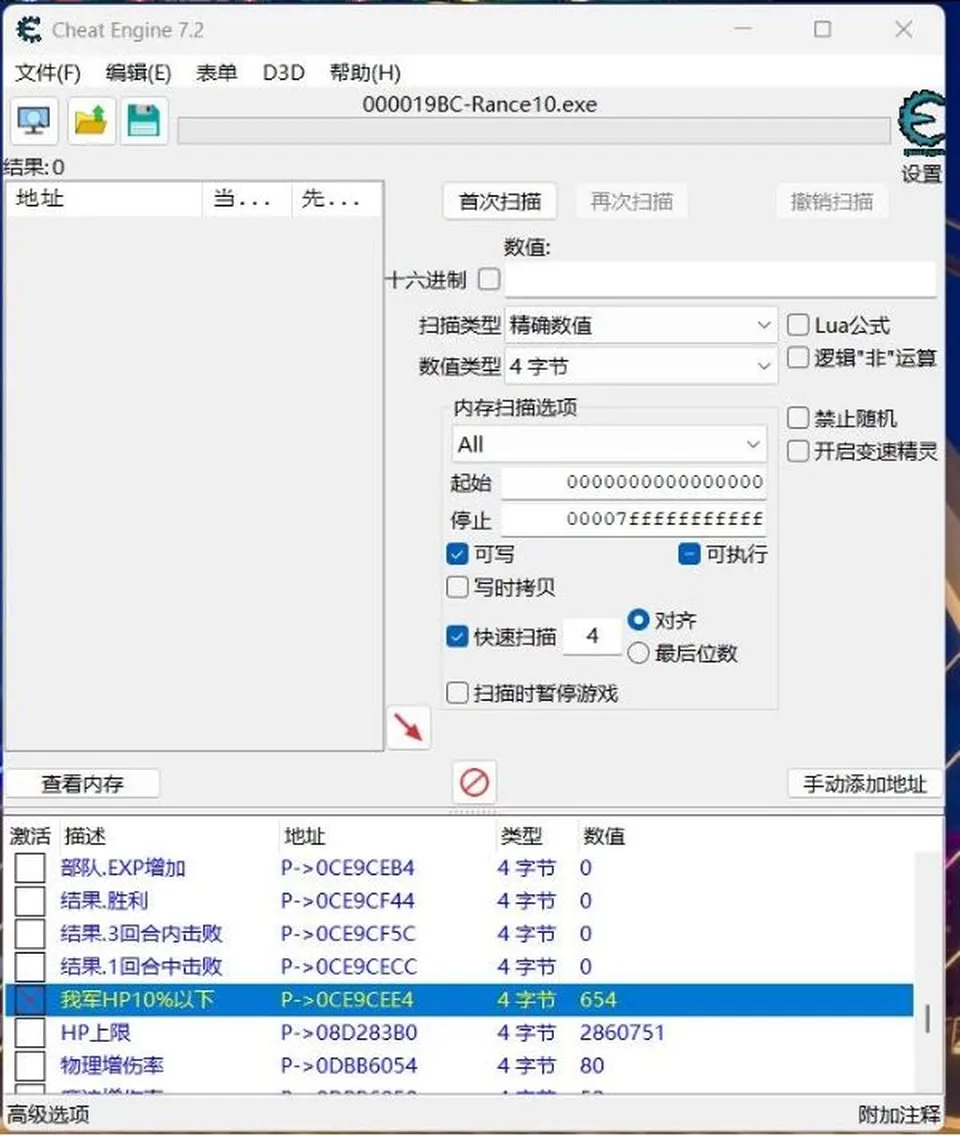
Task: Click the open folder file icon
Action: tap(91, 120)
